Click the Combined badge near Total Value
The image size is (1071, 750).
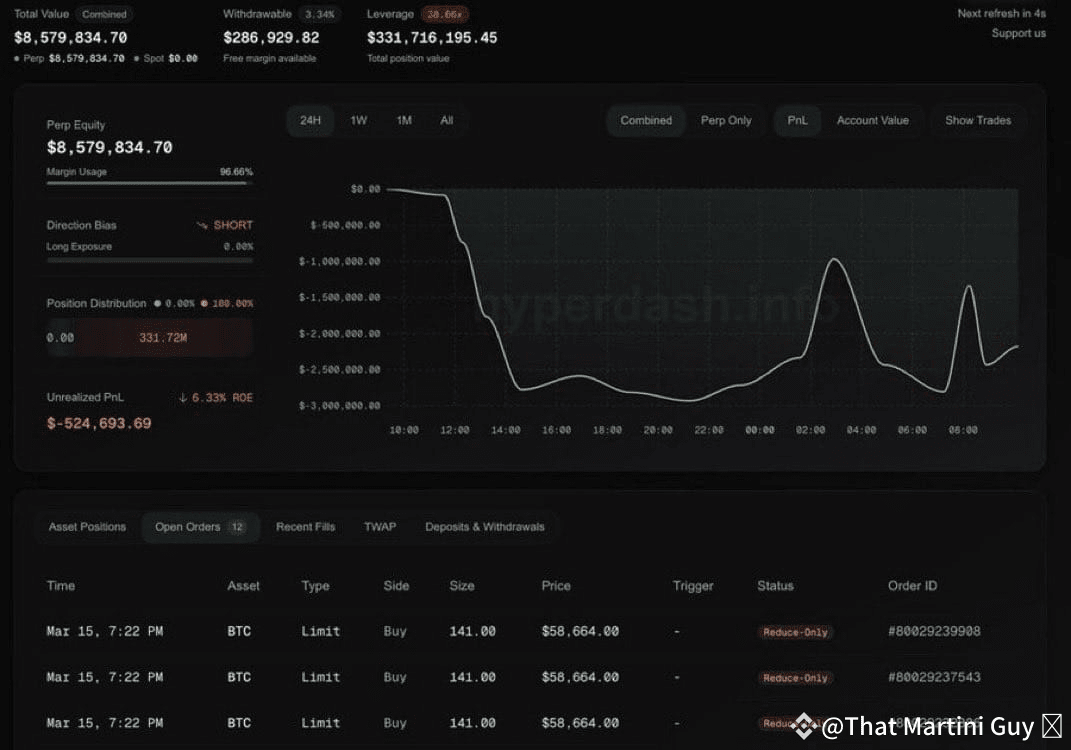105,14
